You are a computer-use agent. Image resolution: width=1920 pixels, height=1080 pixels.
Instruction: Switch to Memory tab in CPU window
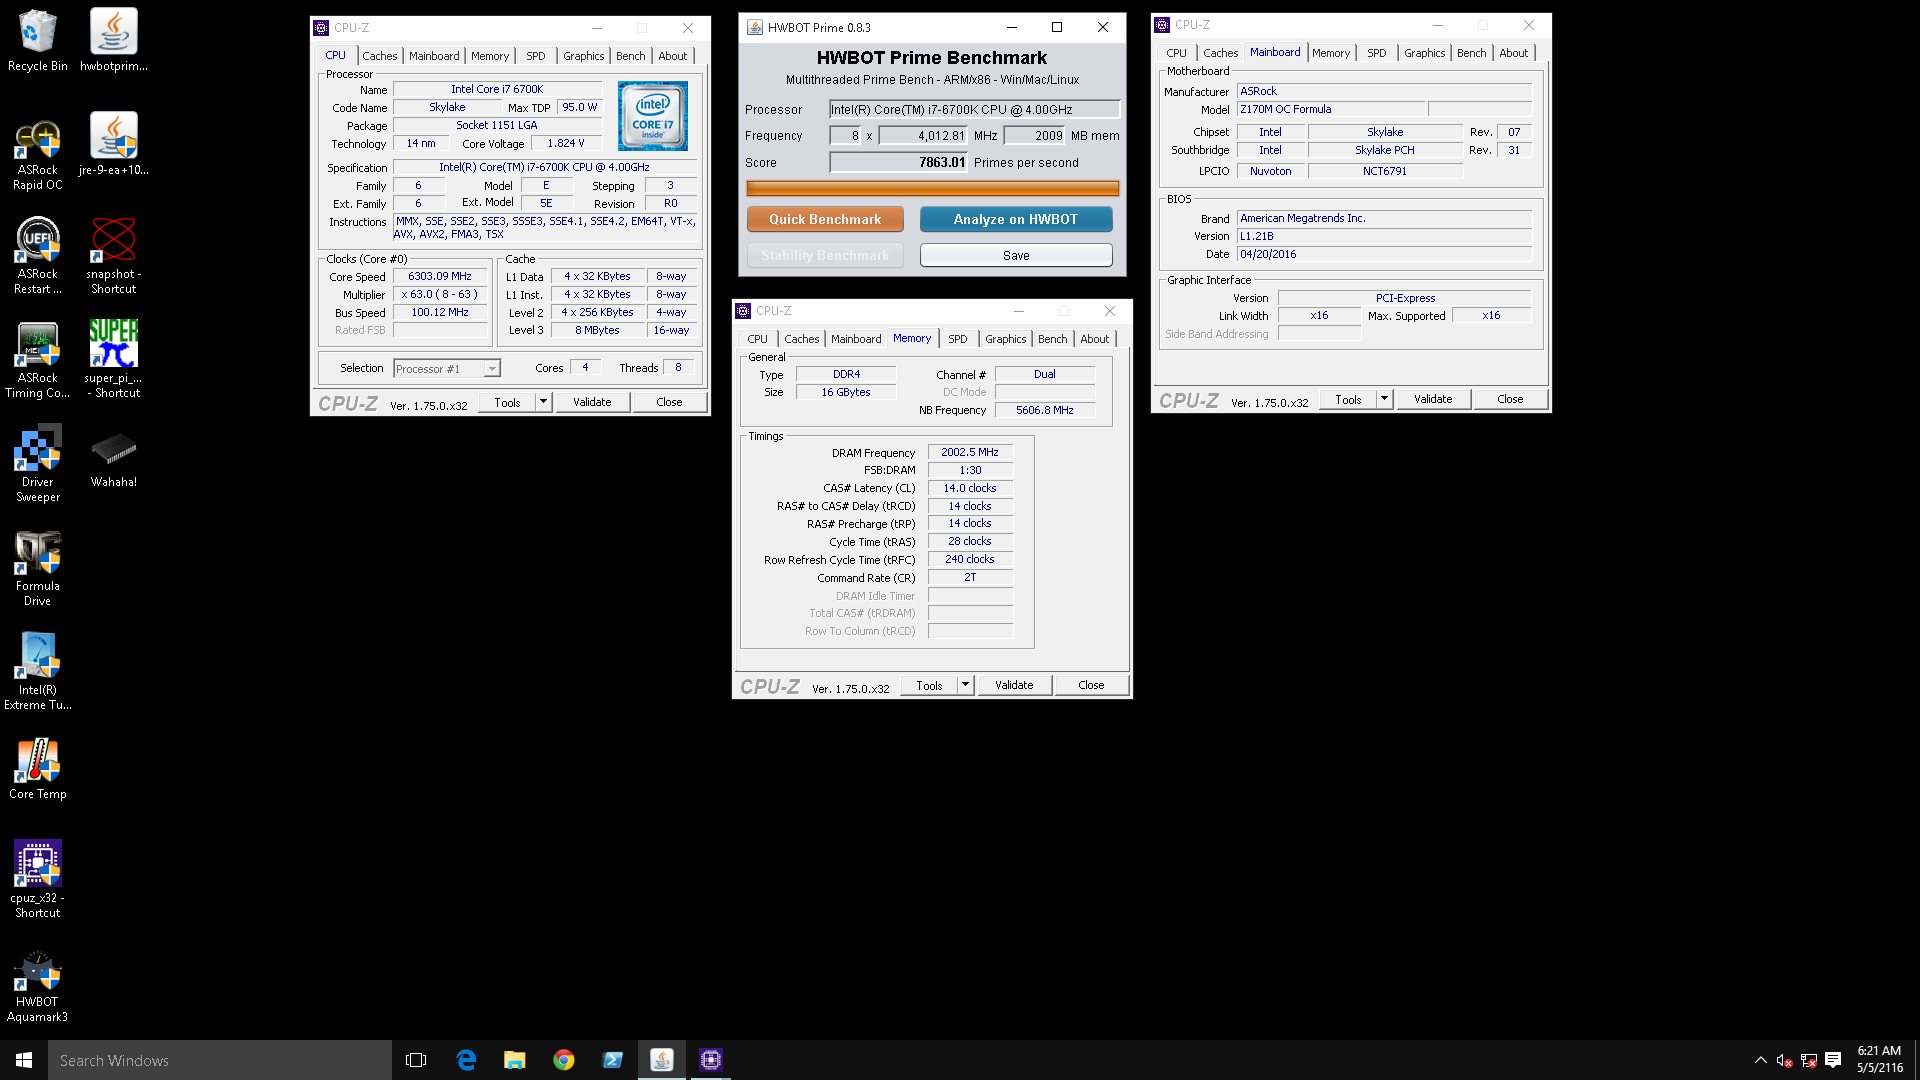point(490,56)
